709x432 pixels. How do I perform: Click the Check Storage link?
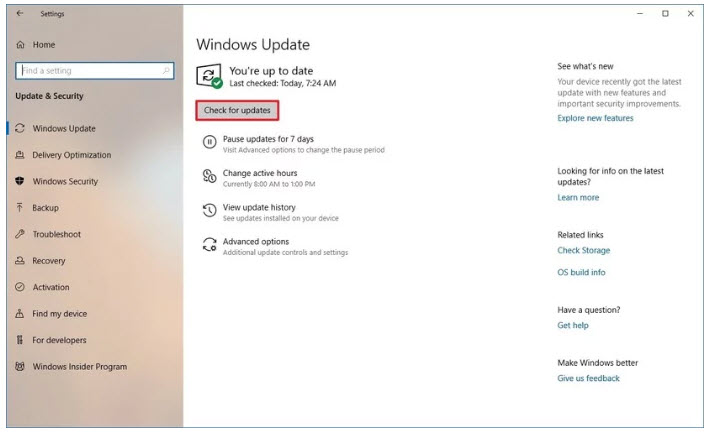(x=583, y=251)
